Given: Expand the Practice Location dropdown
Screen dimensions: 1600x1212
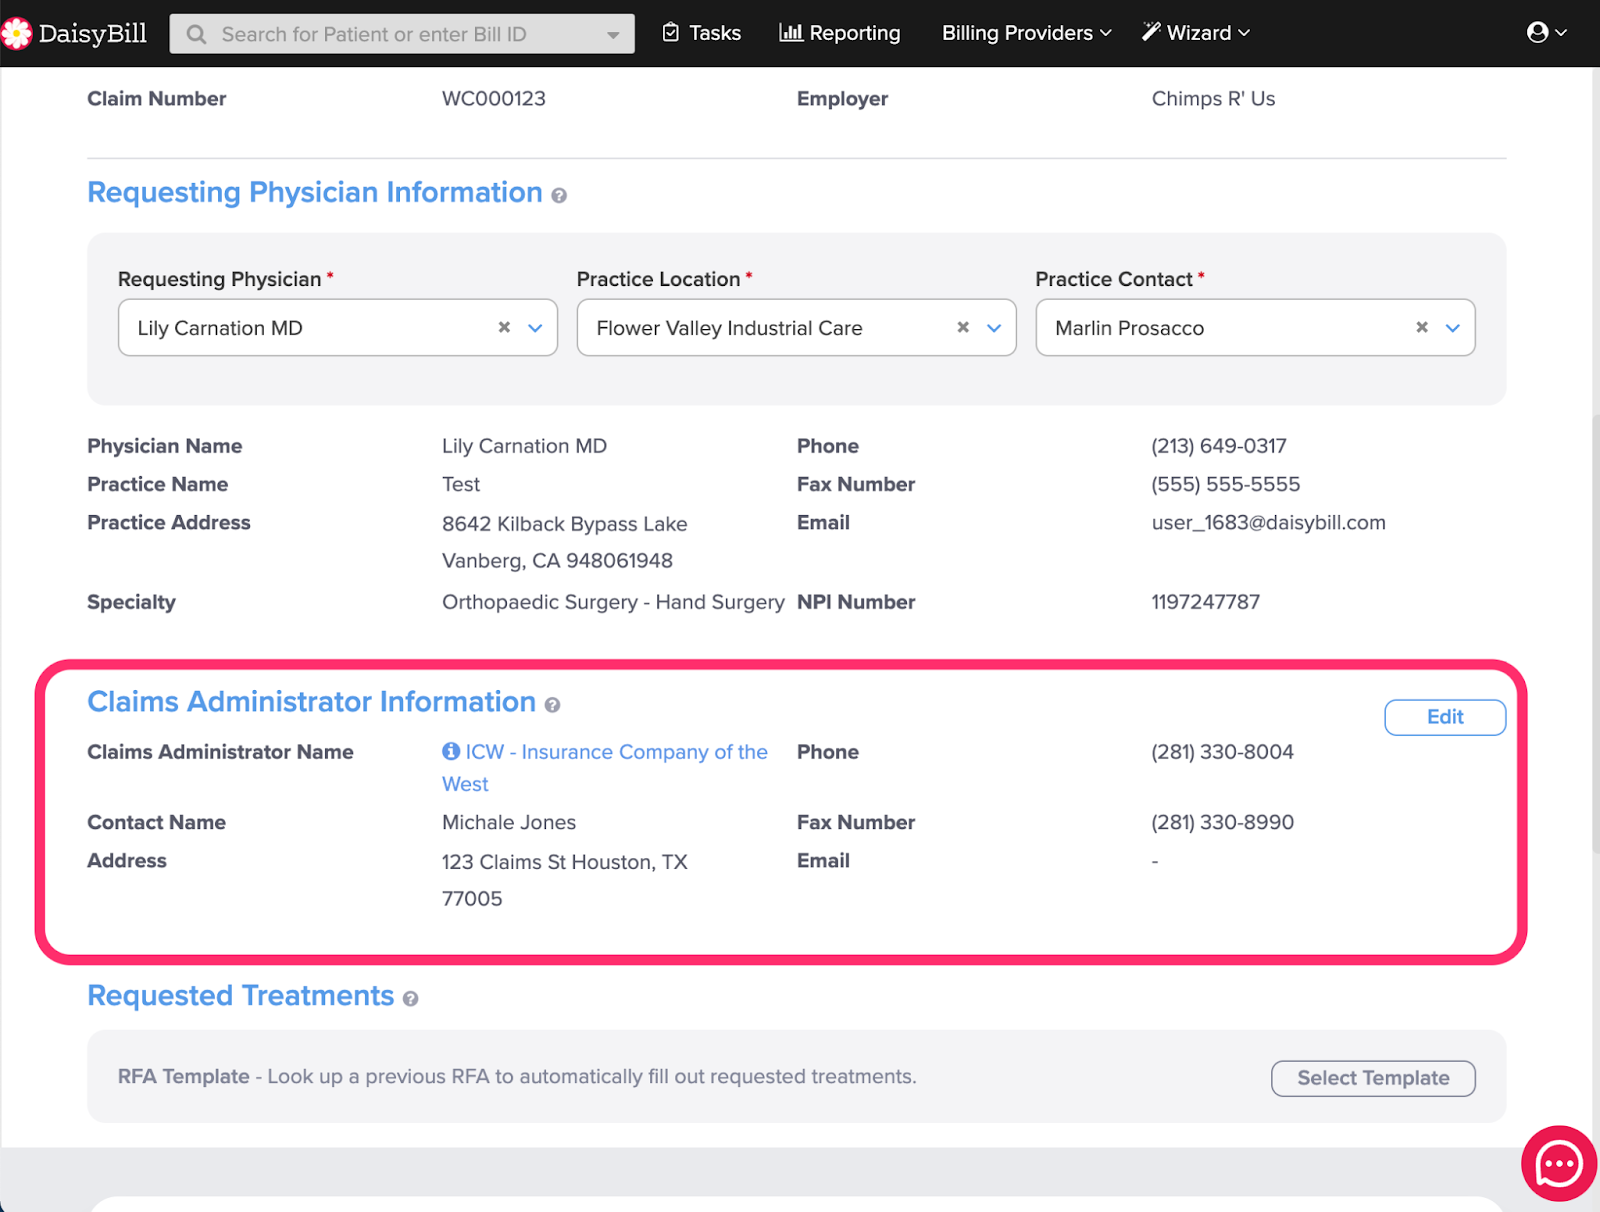Looking at the screenshot, I should (x=994, y=328).
